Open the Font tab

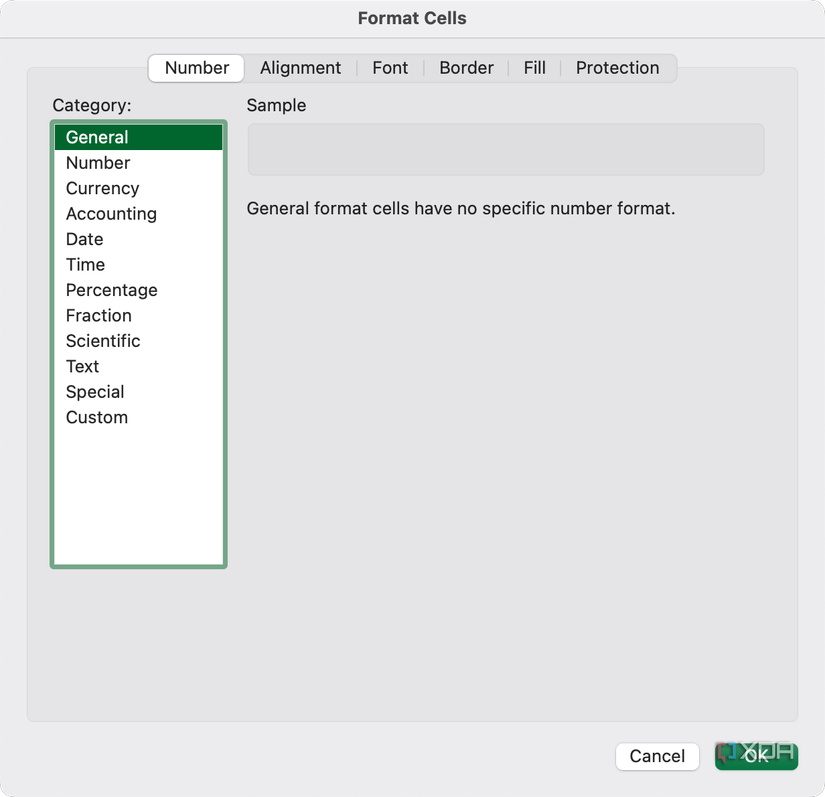click(x=390, y=68)
